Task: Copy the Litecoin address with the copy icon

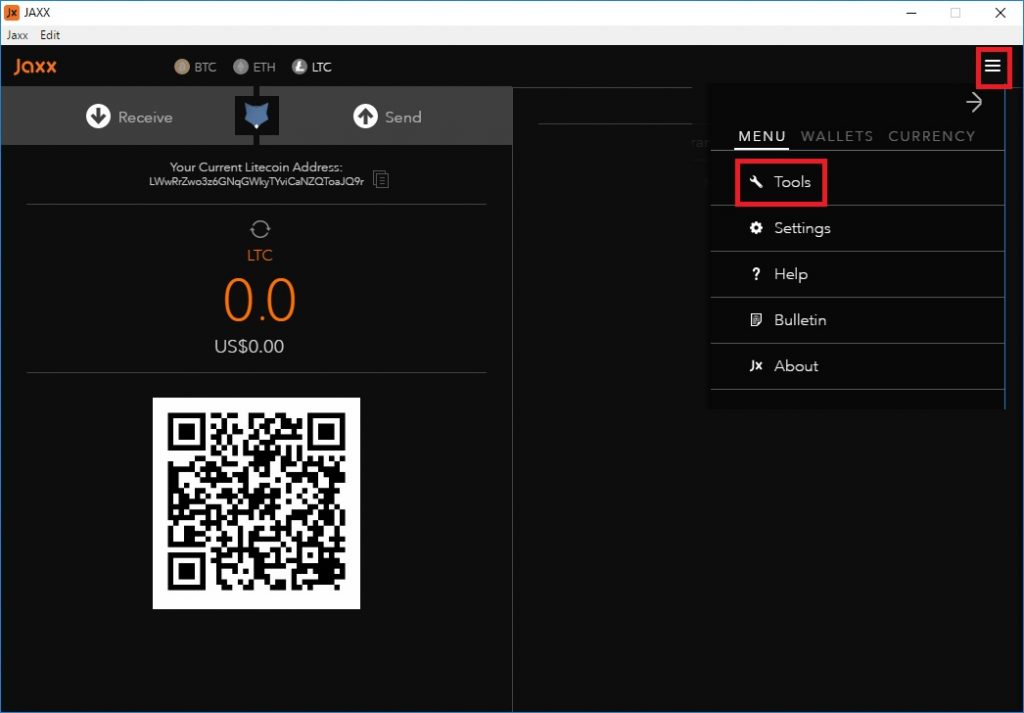Action: click(381, 179)
